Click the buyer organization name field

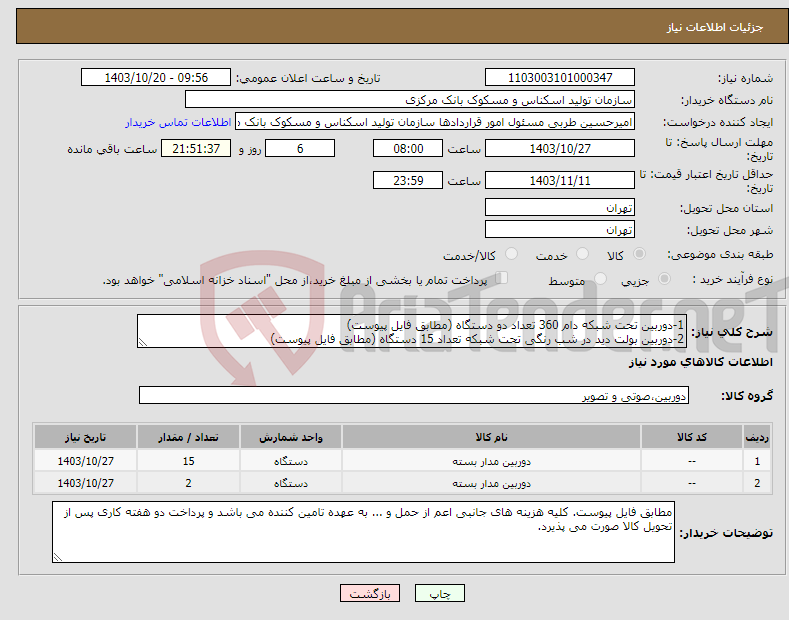pyautogui.click(x=410, y=100)
